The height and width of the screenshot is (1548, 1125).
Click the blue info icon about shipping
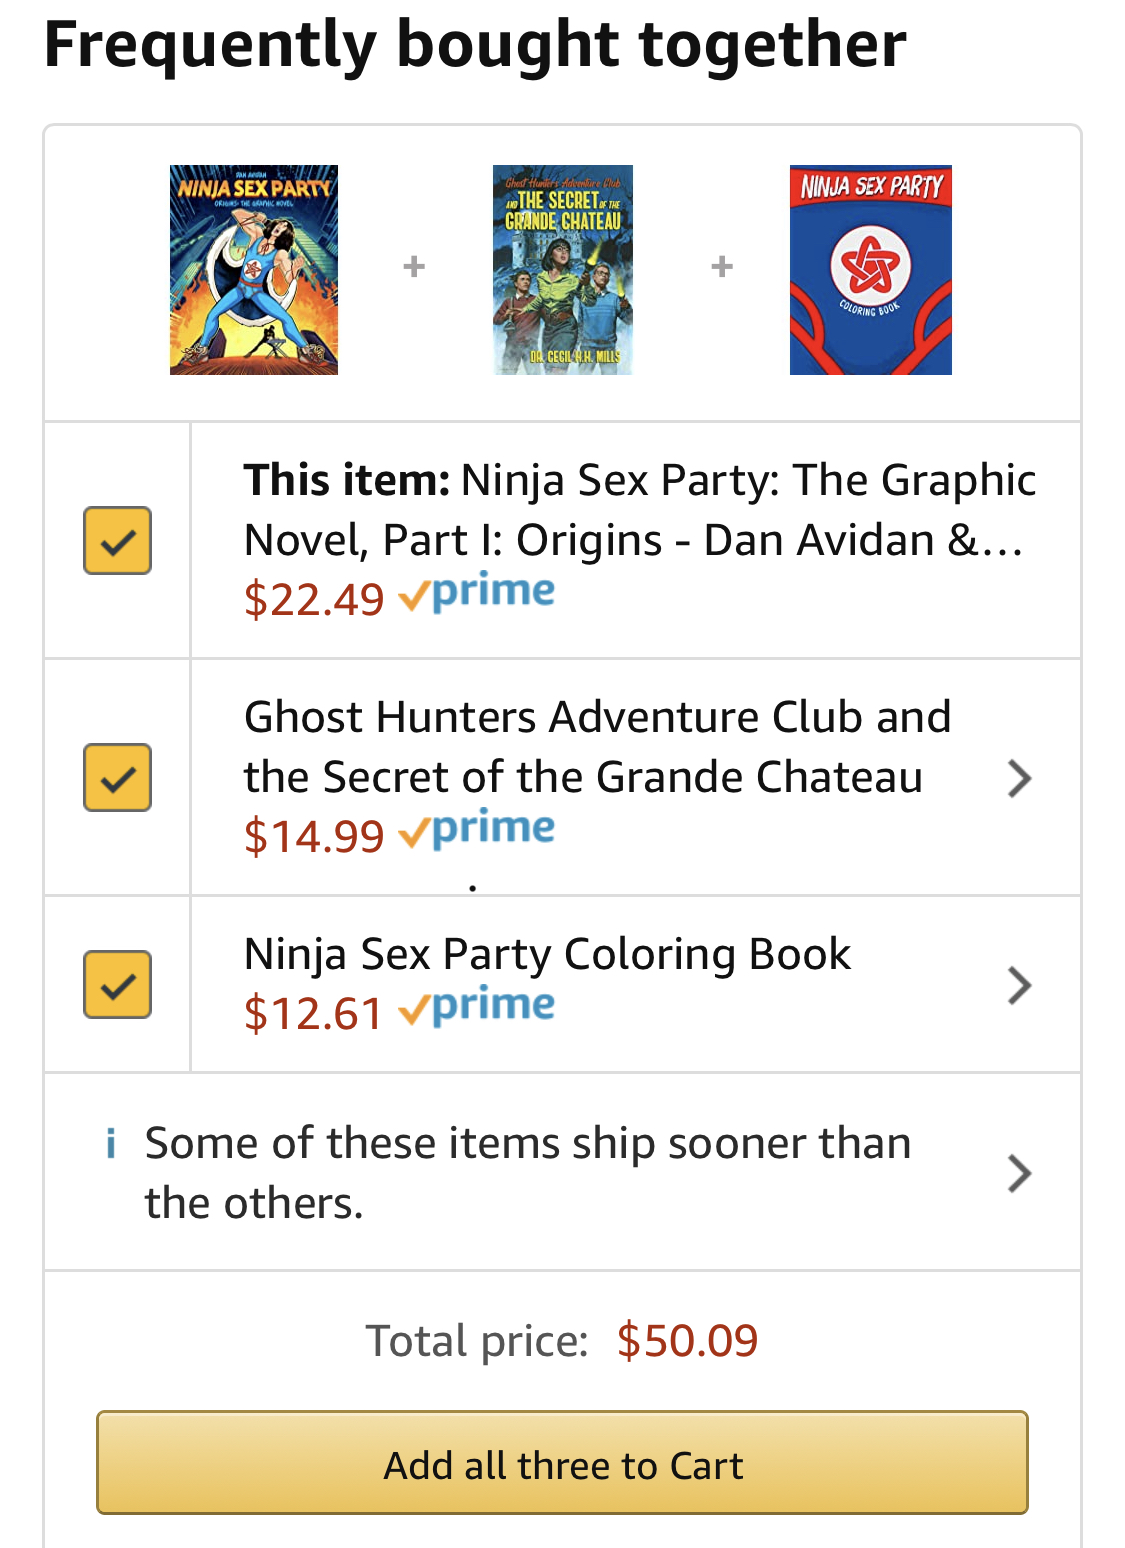[x=111, y=1143]
